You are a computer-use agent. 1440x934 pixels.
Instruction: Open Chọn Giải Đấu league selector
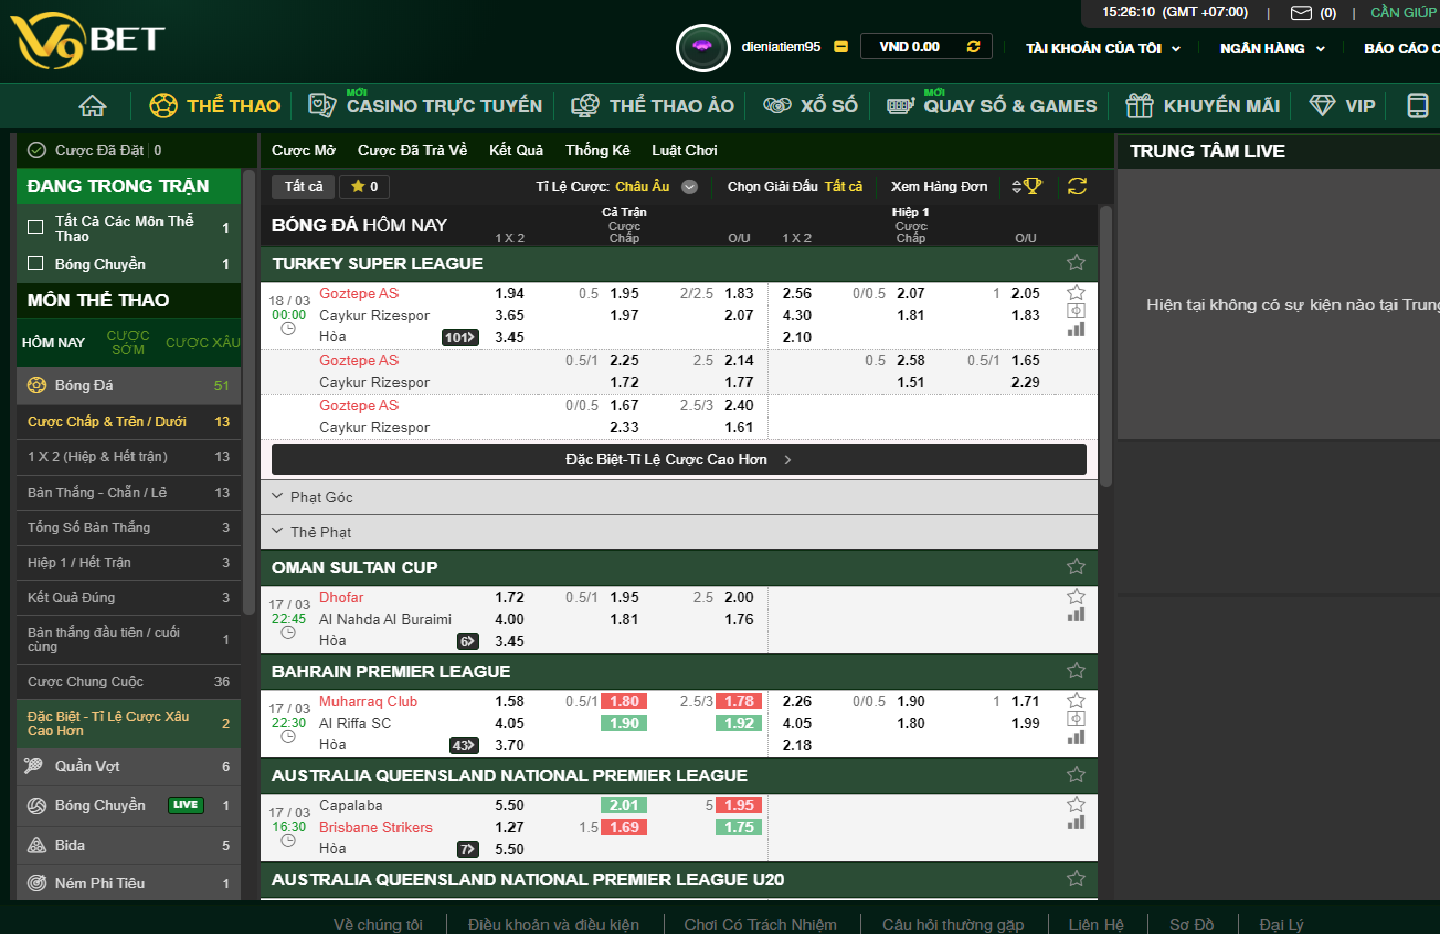tap(794, 186)
